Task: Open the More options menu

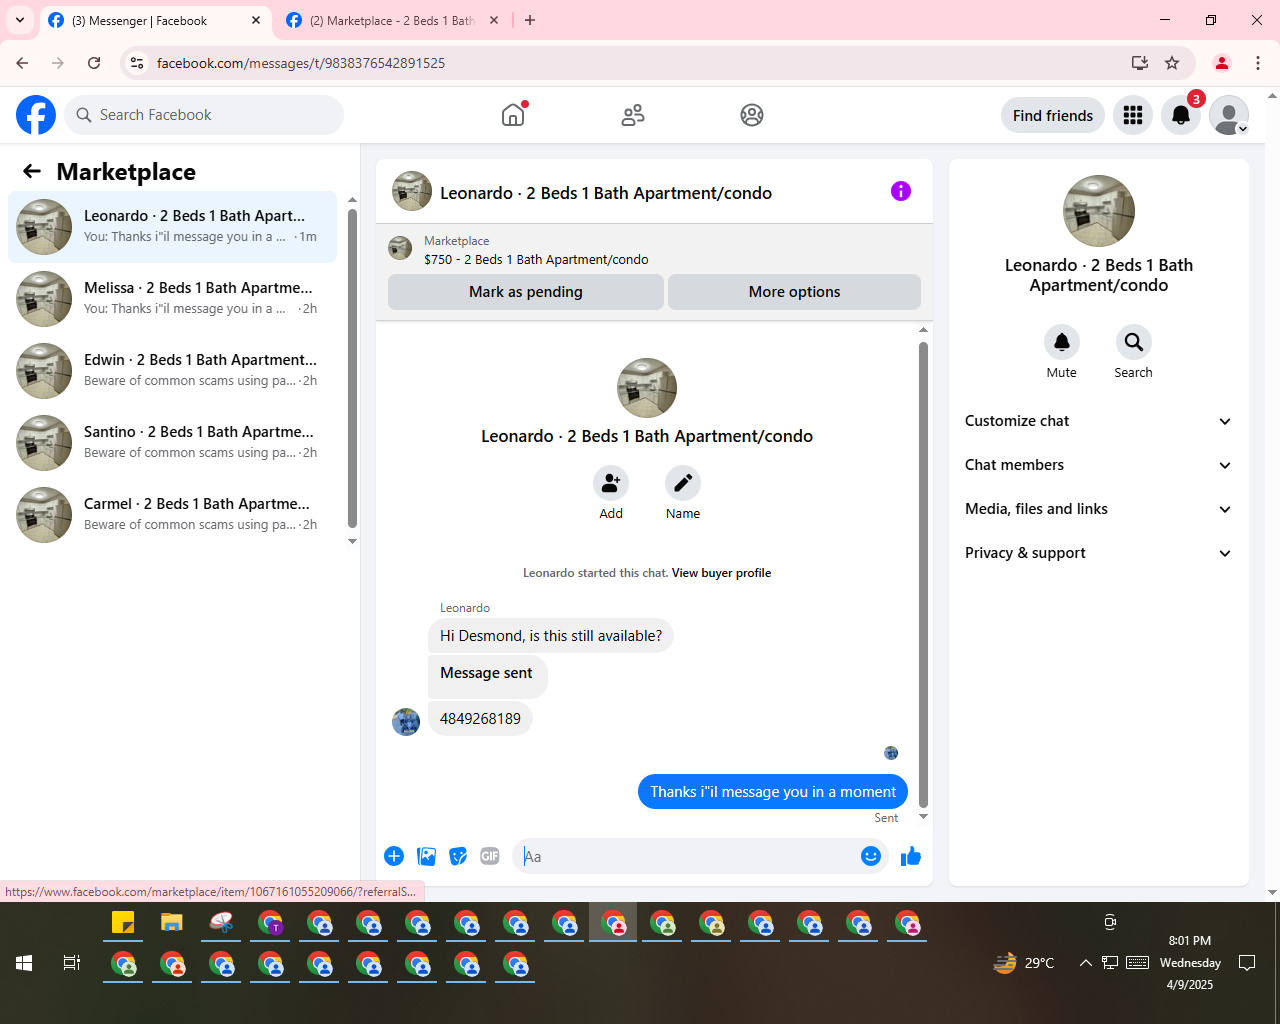Action: click(x=794, y=292)
